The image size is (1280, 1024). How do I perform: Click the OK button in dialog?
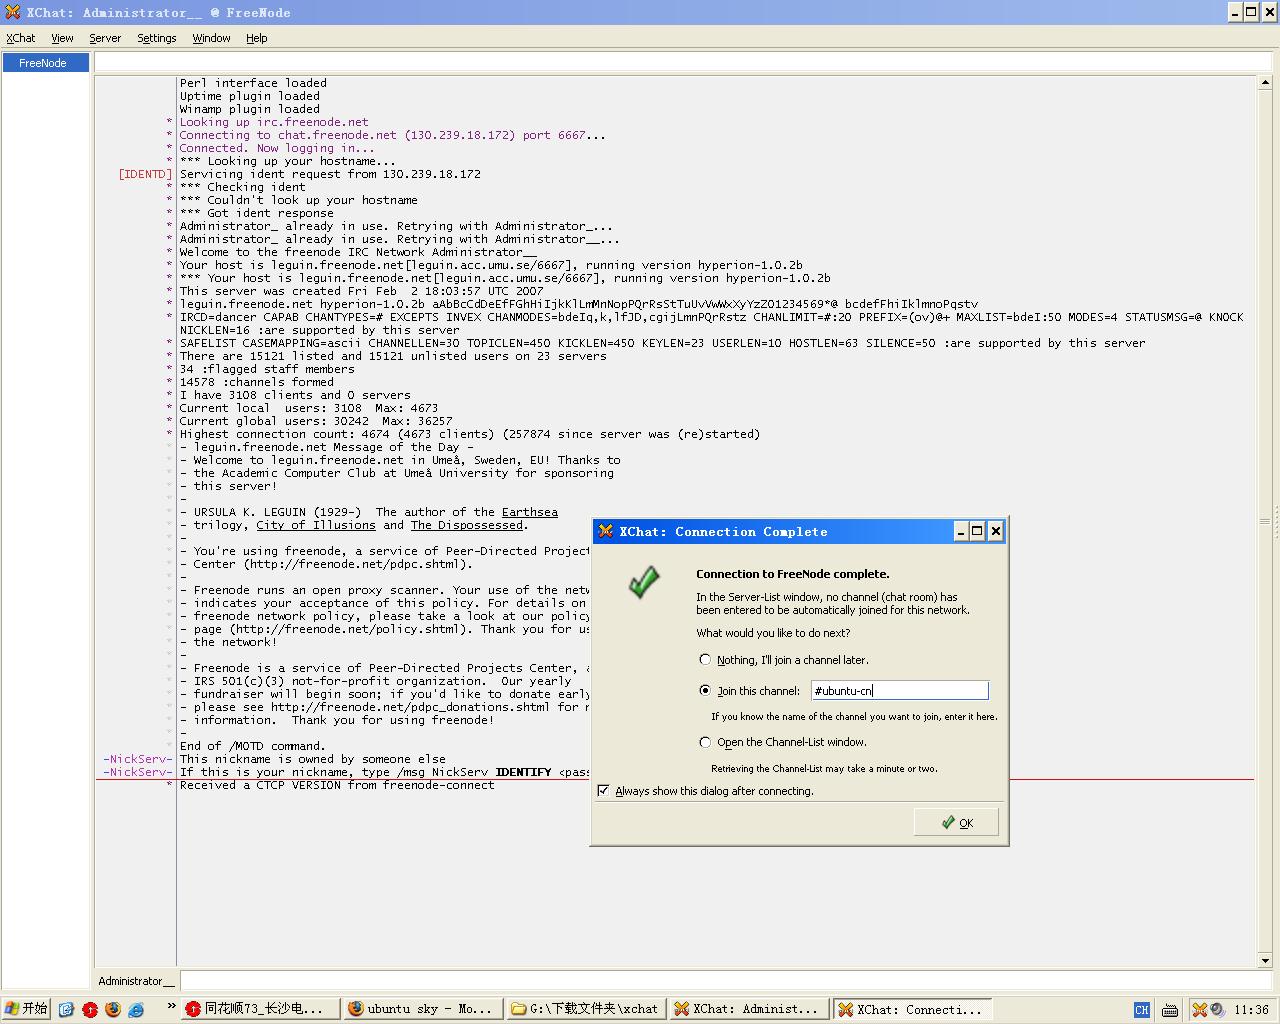956,823
